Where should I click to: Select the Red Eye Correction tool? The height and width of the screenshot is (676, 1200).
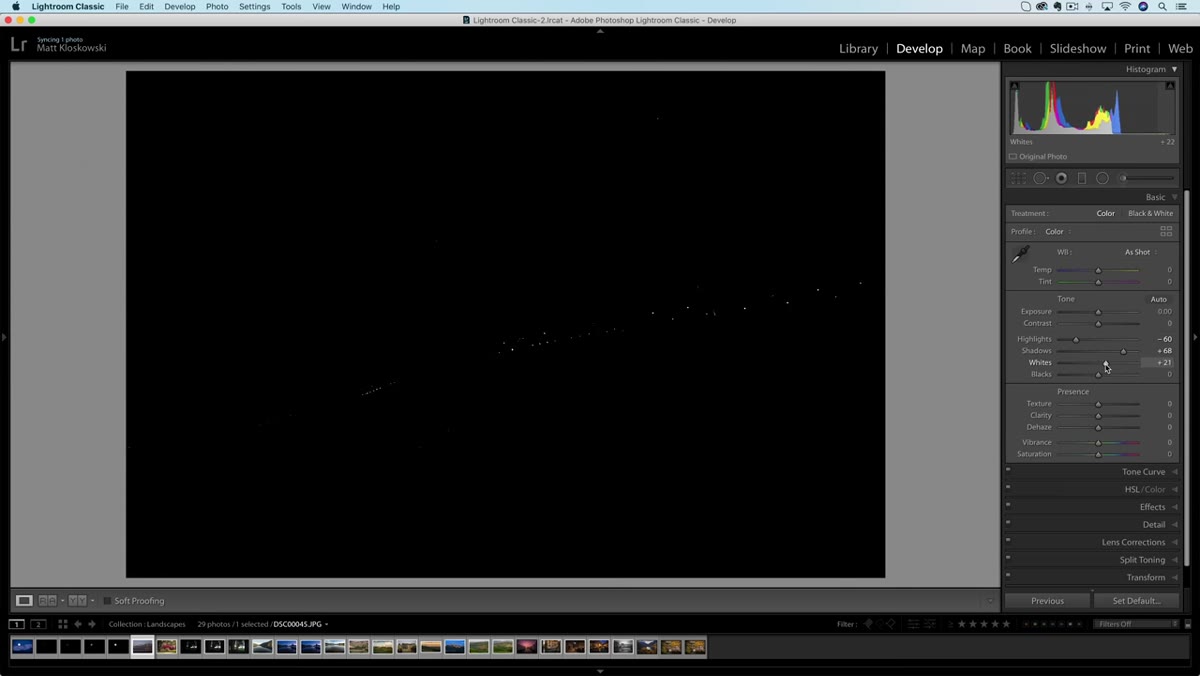[1061, 178]
